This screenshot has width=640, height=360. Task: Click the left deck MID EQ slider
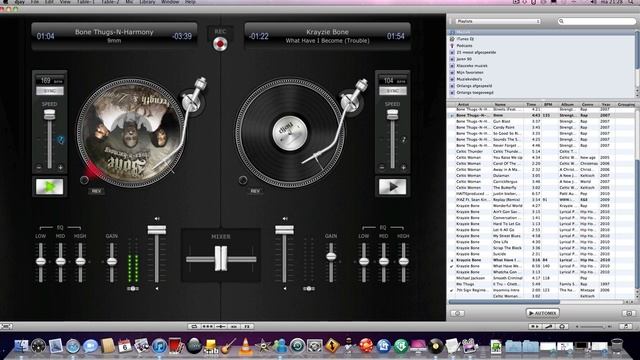point(60,261)
